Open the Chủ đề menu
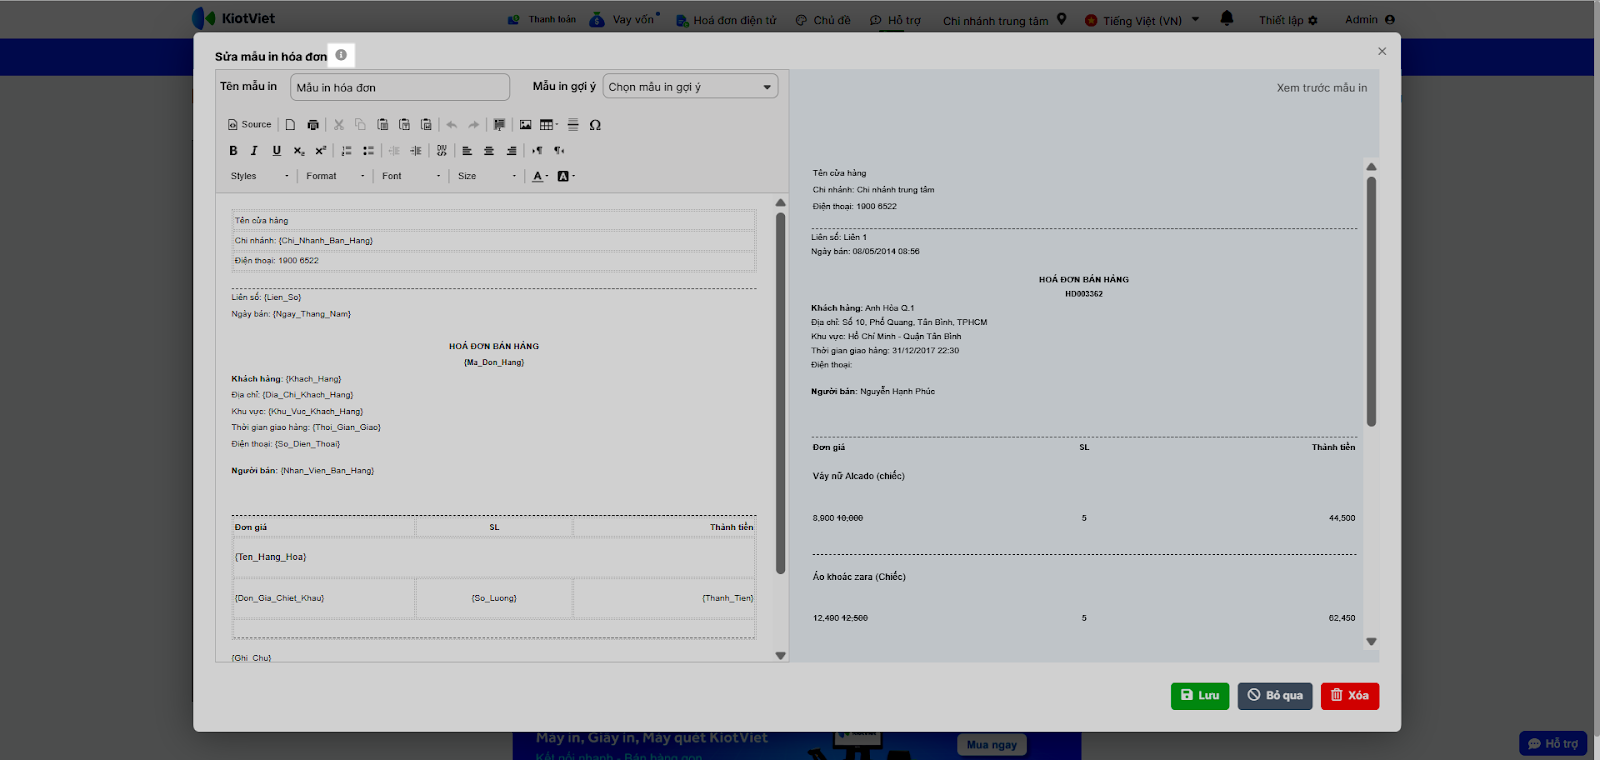 [x=823, y=20]
